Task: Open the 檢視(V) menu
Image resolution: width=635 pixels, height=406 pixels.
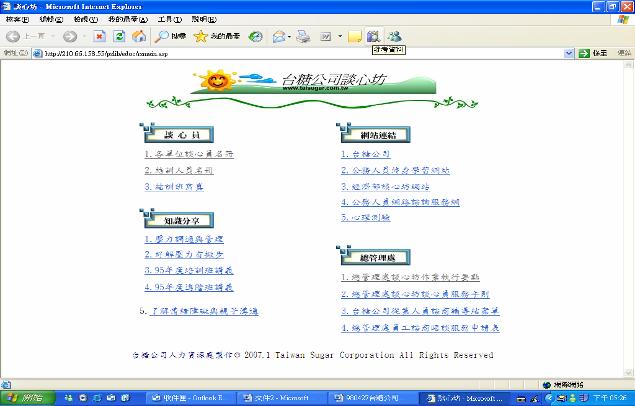Action: (x=85, y=19)
